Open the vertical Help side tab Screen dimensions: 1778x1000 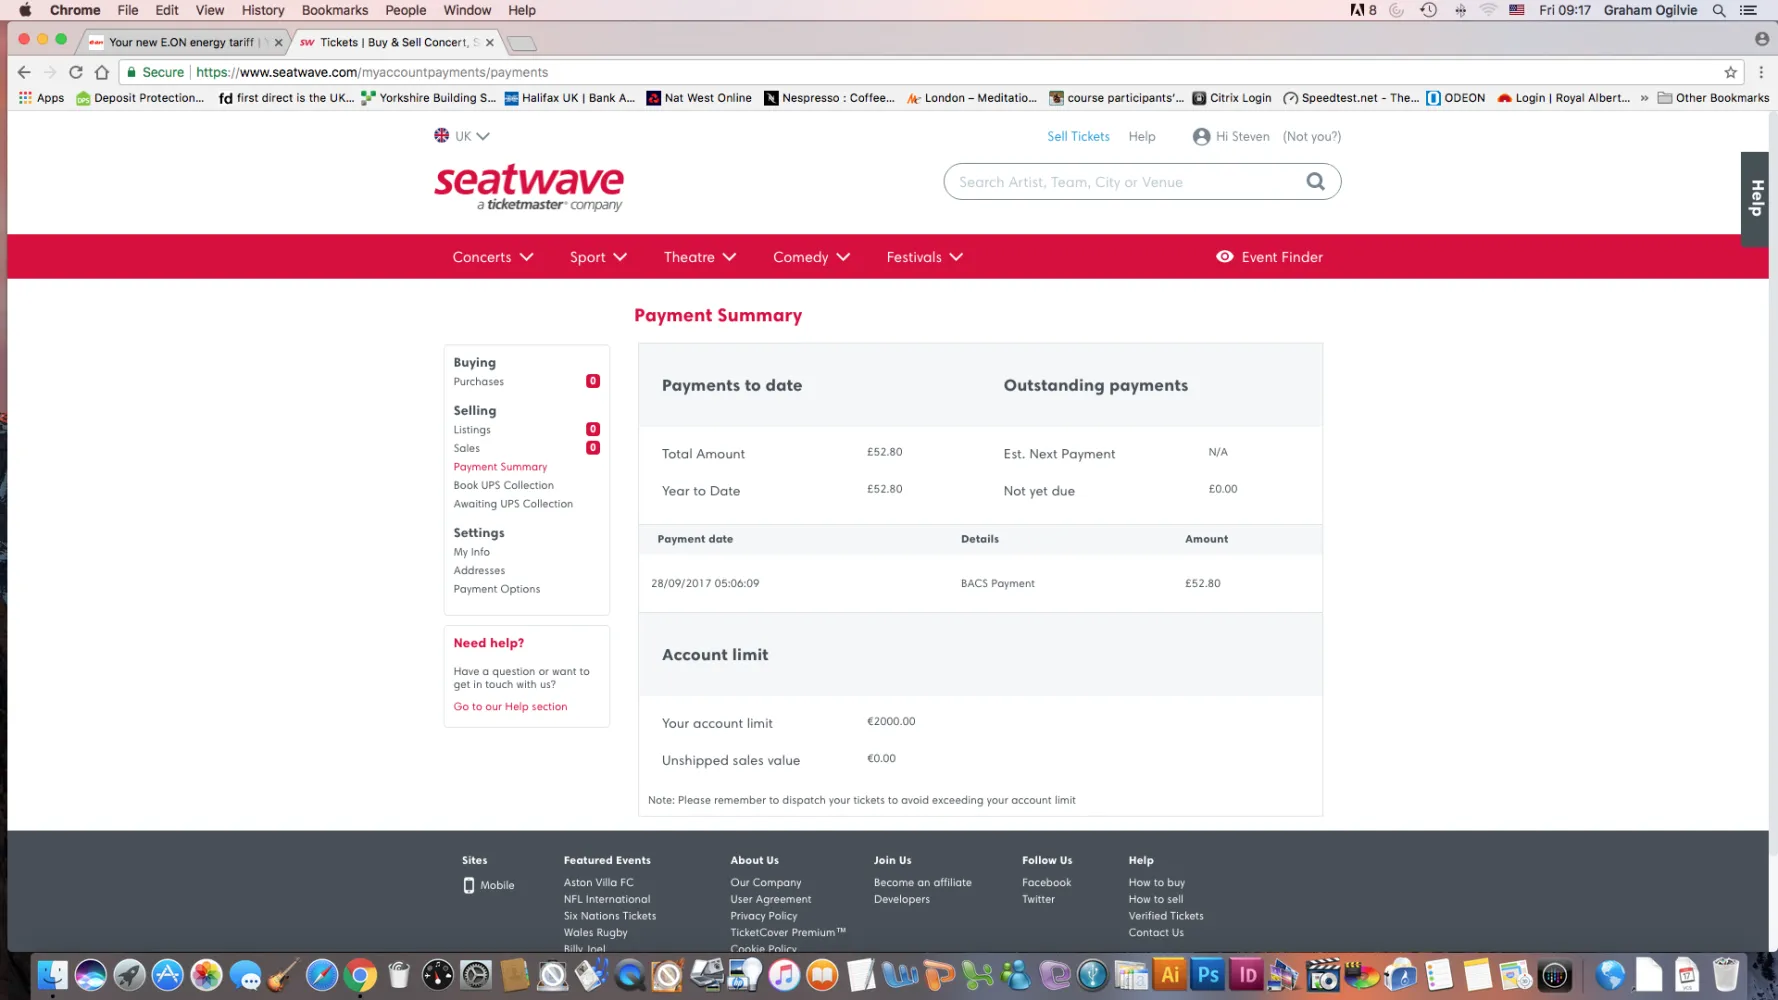1755,198
